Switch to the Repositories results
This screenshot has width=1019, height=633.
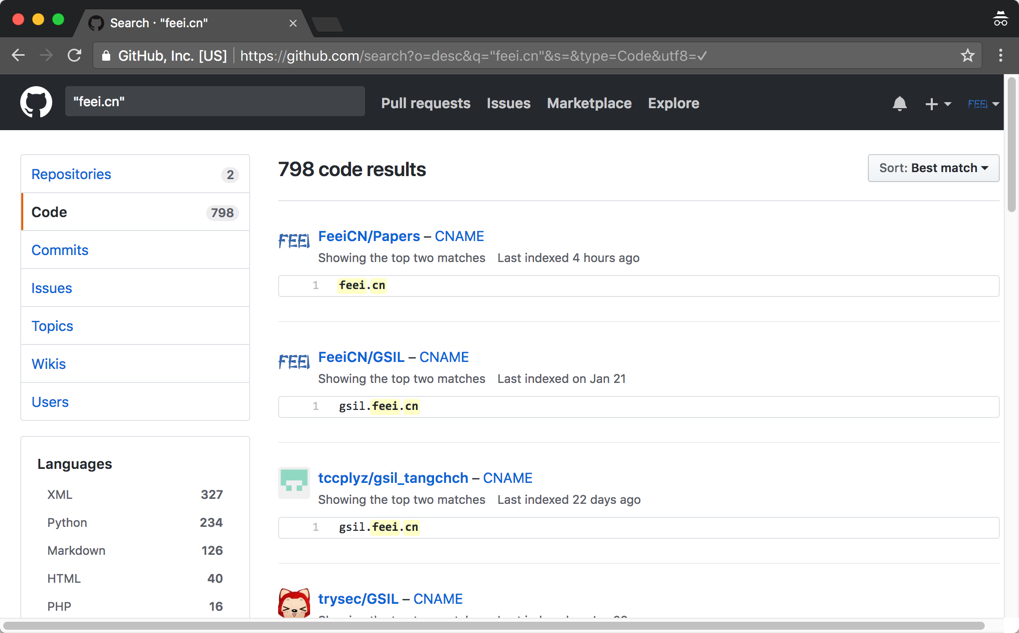coord(71,174)
